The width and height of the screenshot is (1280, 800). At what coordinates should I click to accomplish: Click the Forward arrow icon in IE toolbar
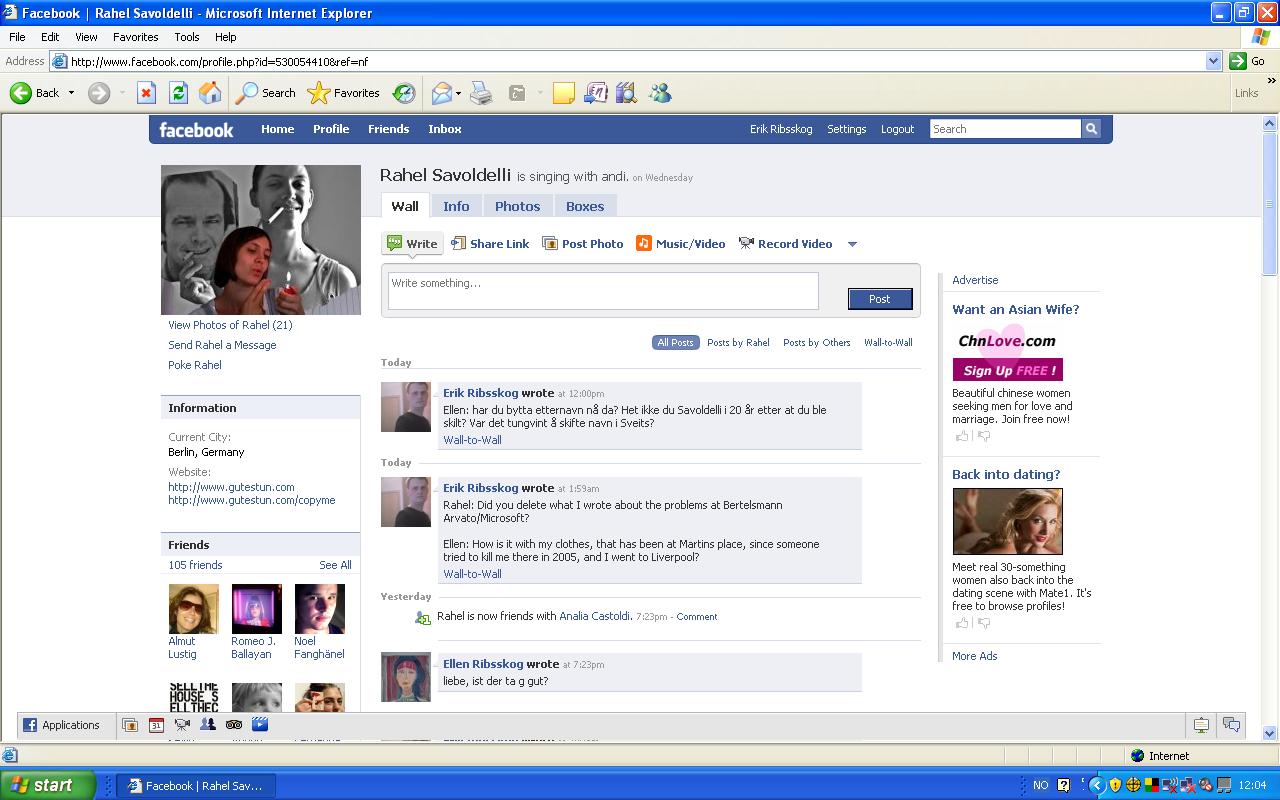pos(98,93)
